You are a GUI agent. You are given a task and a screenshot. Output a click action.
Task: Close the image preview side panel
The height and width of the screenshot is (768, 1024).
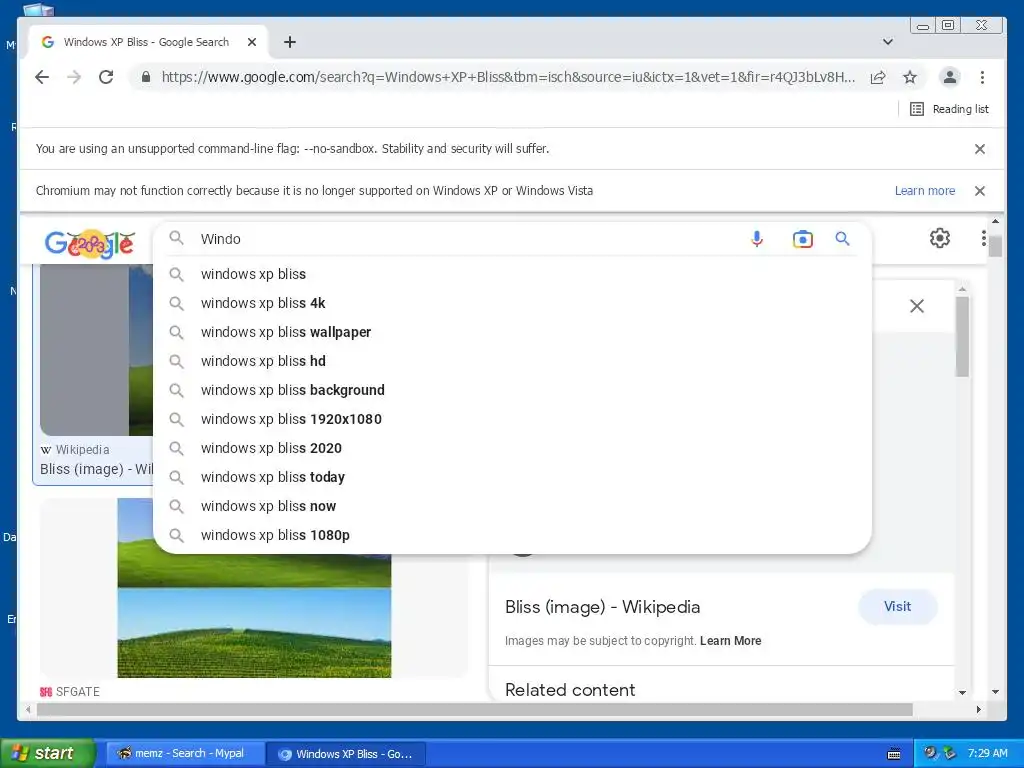(x=917, y=306)
